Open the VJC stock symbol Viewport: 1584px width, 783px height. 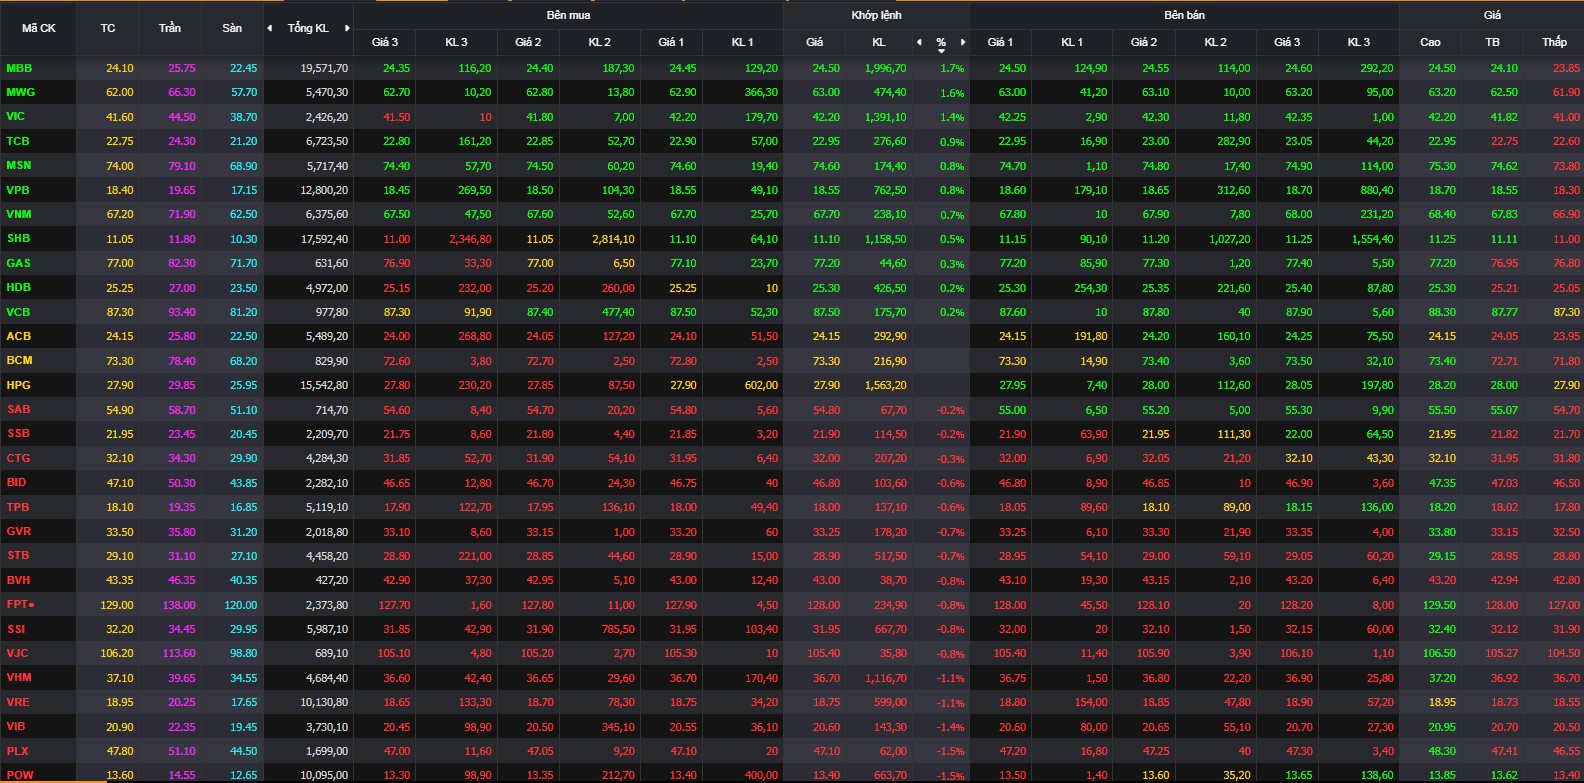click(17, 653)
